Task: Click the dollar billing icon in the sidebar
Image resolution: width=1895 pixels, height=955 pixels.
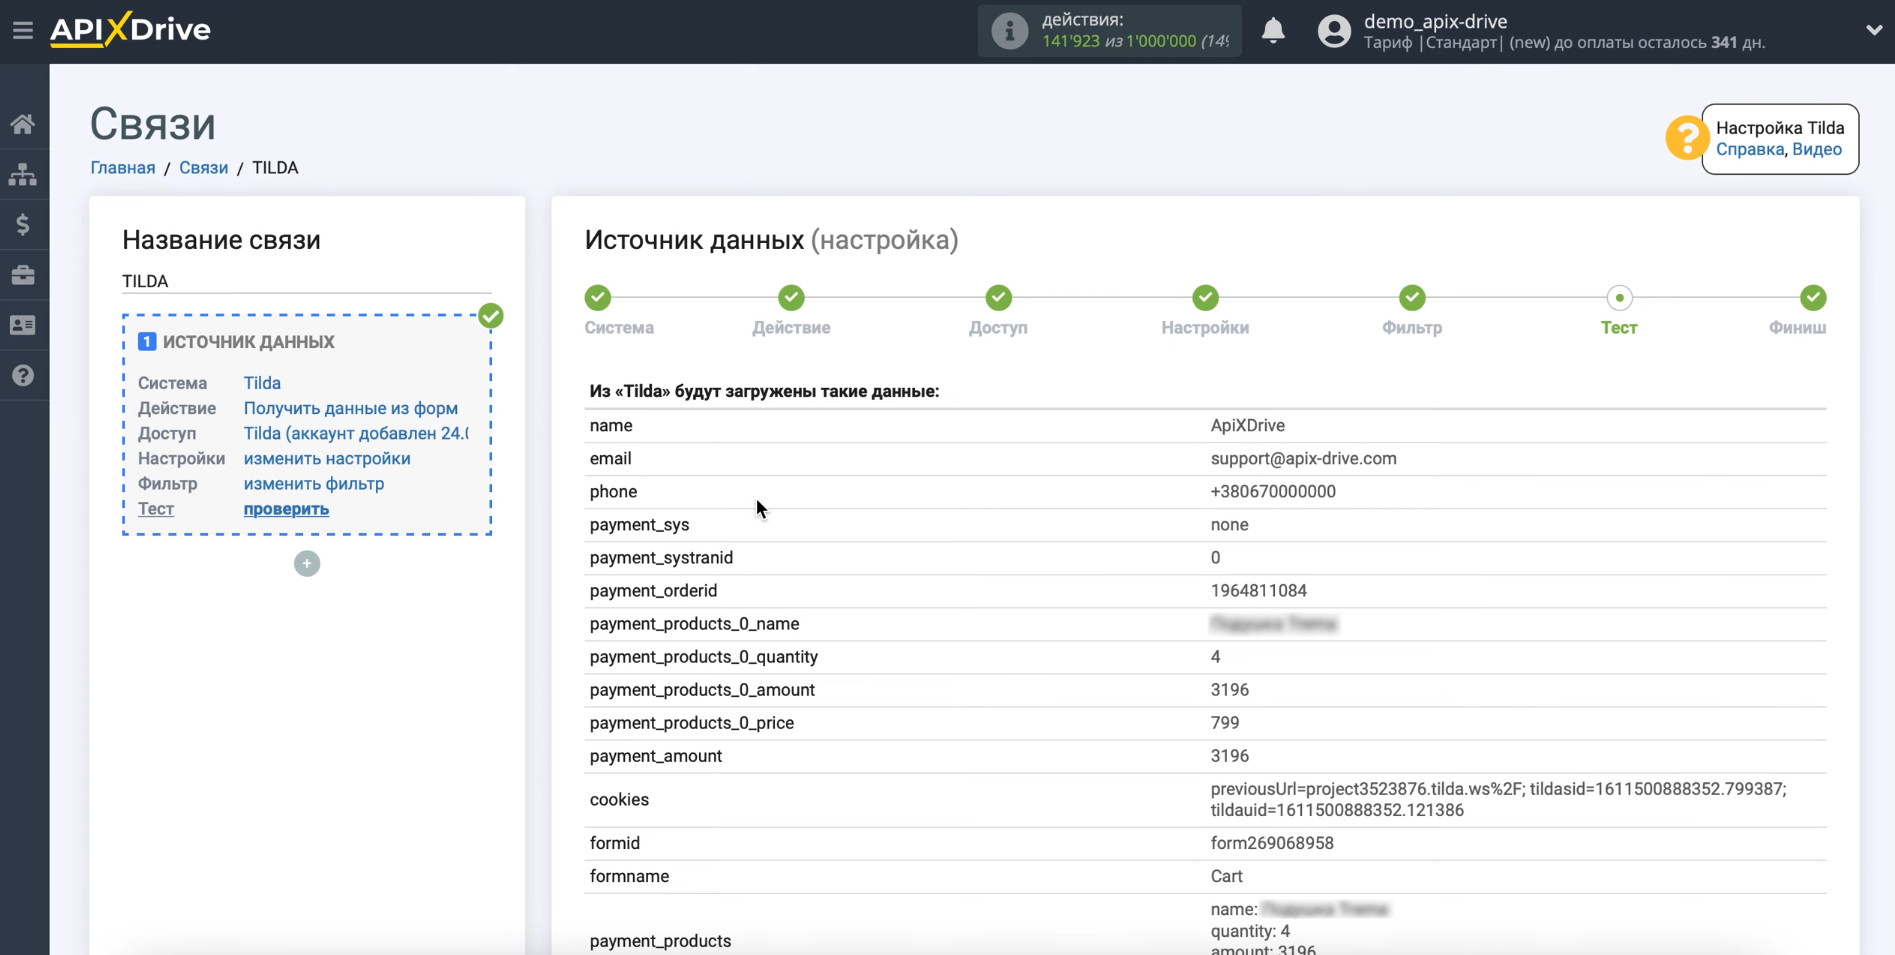Action: (x=23, y=224)
